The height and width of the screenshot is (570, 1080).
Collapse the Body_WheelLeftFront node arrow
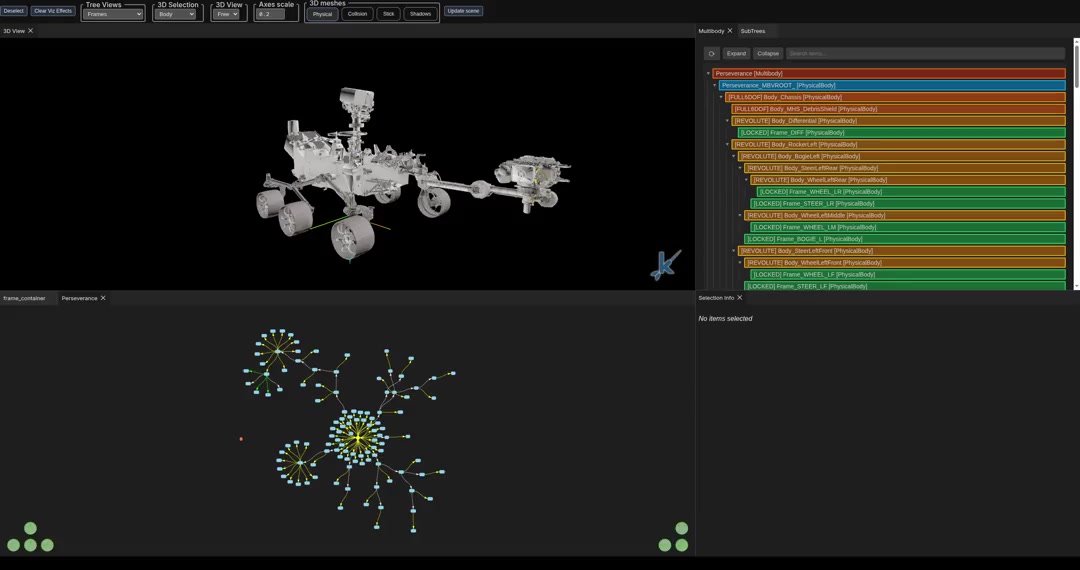pos(740,262)
